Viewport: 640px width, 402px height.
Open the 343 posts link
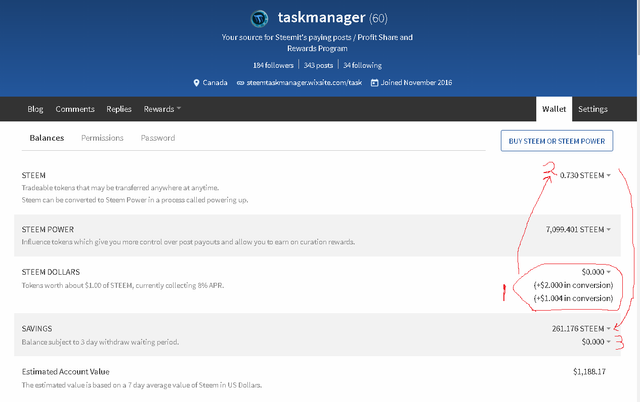click(318, 65)
